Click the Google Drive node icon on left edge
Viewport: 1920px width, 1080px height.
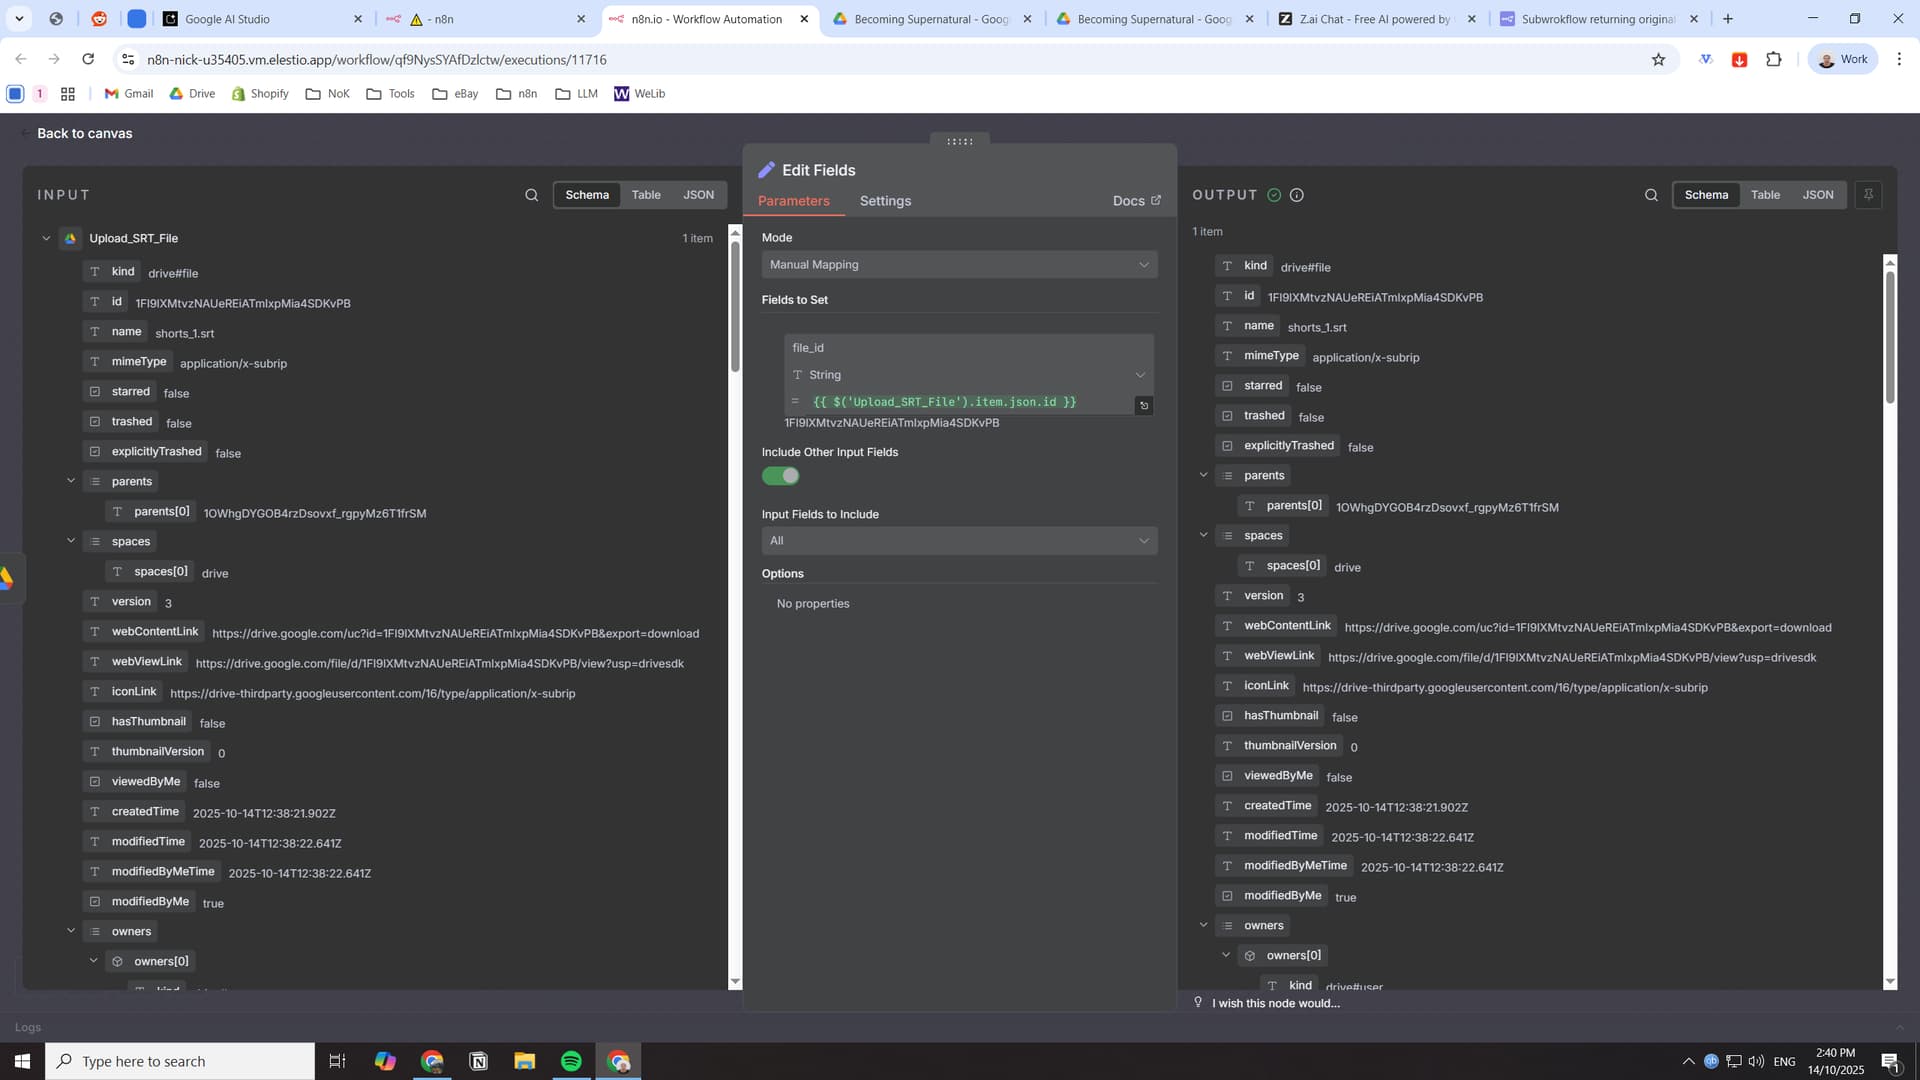point(6,578)
